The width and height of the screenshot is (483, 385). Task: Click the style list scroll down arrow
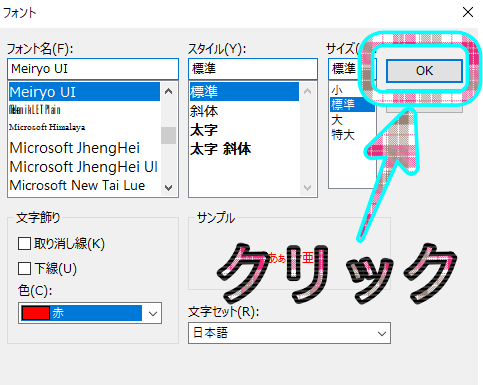(x=308, y=188)
